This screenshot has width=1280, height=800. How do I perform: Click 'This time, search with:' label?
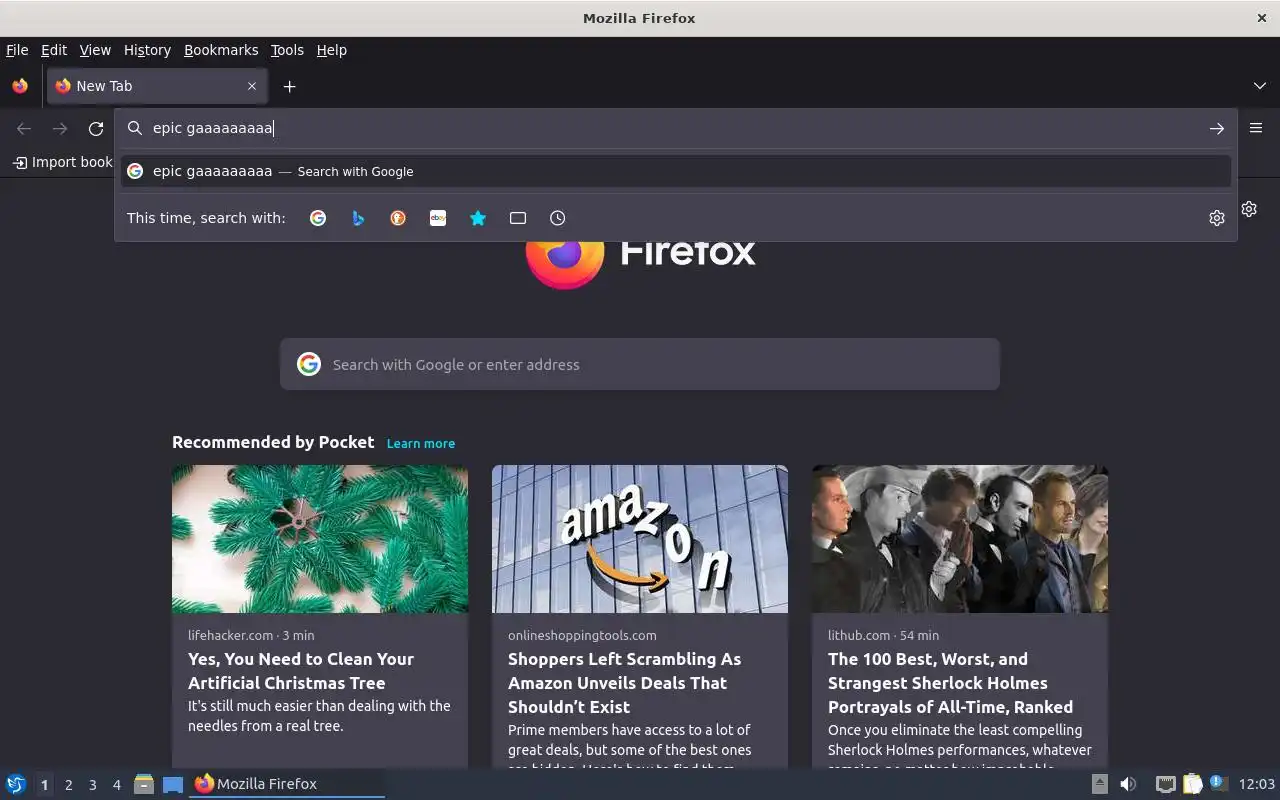tap(206, 218)
